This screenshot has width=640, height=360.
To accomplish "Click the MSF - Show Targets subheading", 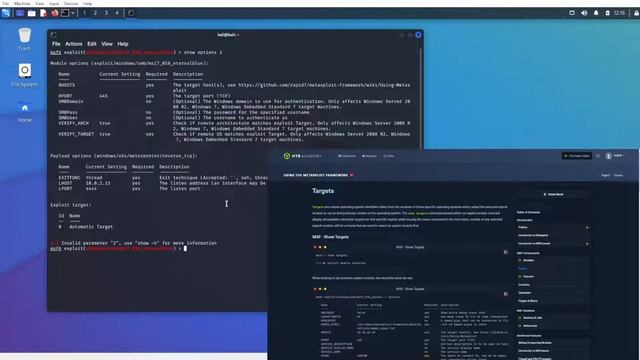I will [x=330, y=237].
